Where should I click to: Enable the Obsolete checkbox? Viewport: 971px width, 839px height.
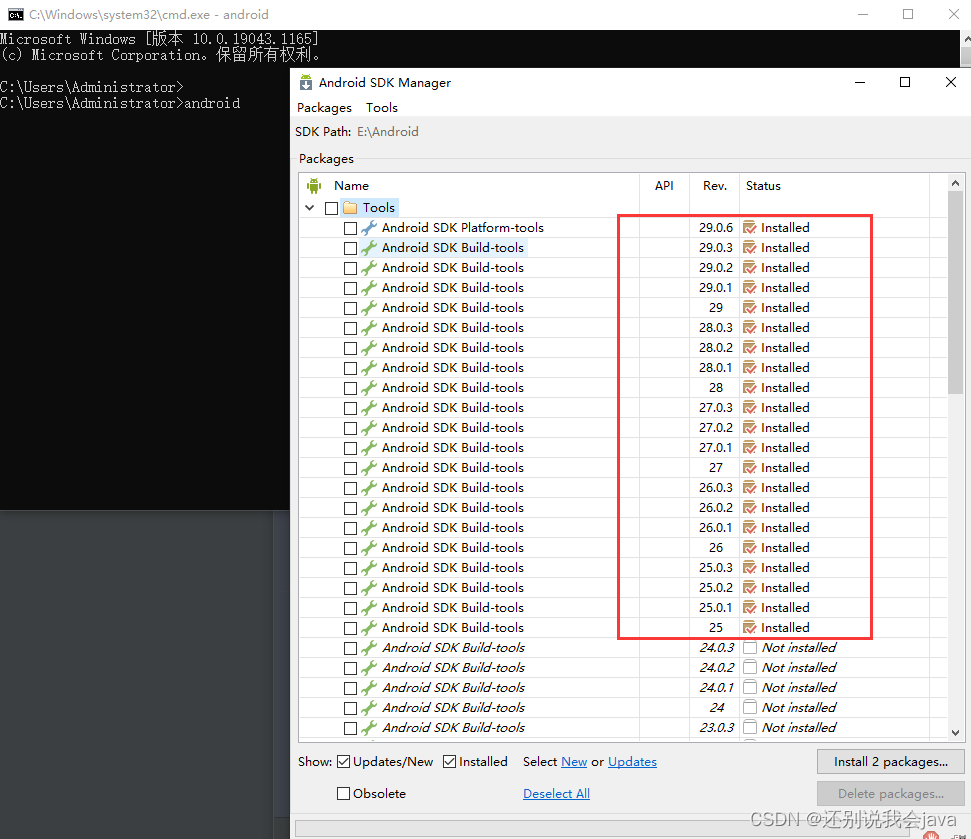(344, 794)
